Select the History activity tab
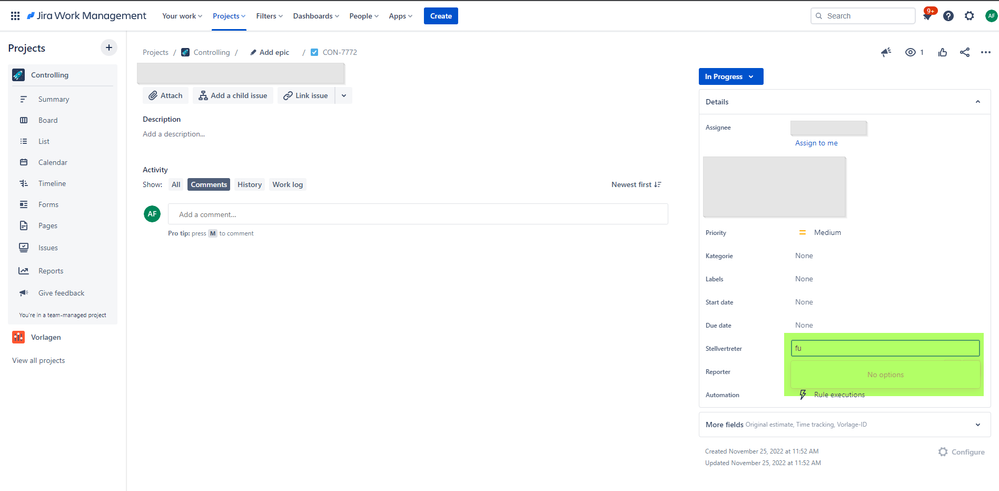 coord(250,185)
